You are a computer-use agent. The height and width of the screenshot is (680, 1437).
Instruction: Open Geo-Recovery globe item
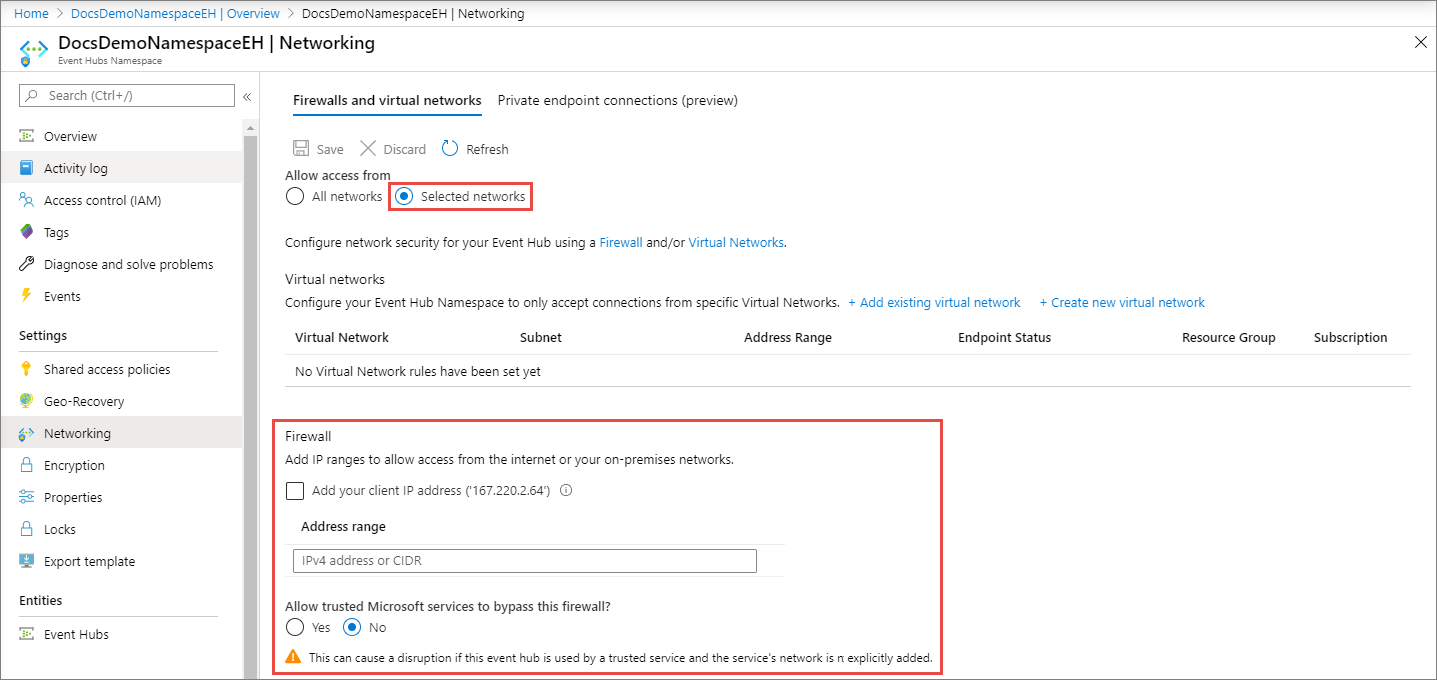pyautogui.click(x=84, y=401)
